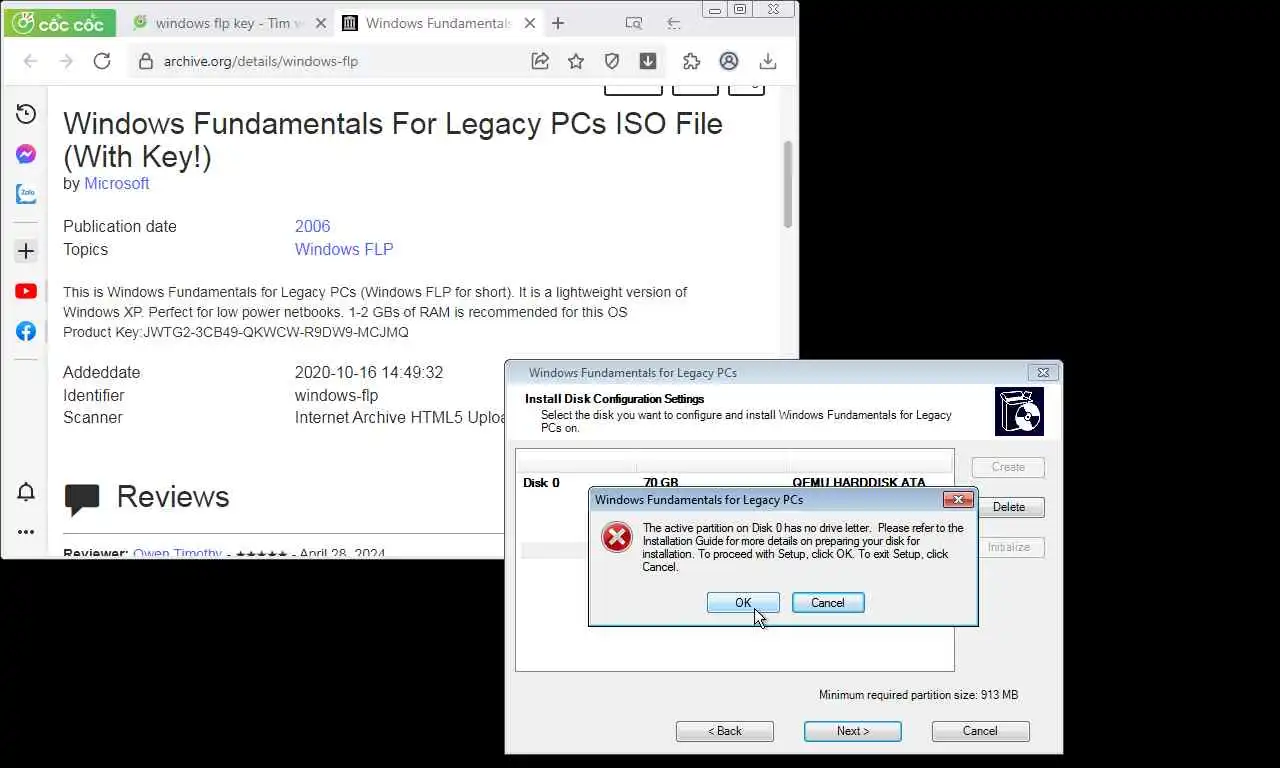The image size is (1280, 768).
Task: Open Messenger in the sidebar
Action: [26, 154]
